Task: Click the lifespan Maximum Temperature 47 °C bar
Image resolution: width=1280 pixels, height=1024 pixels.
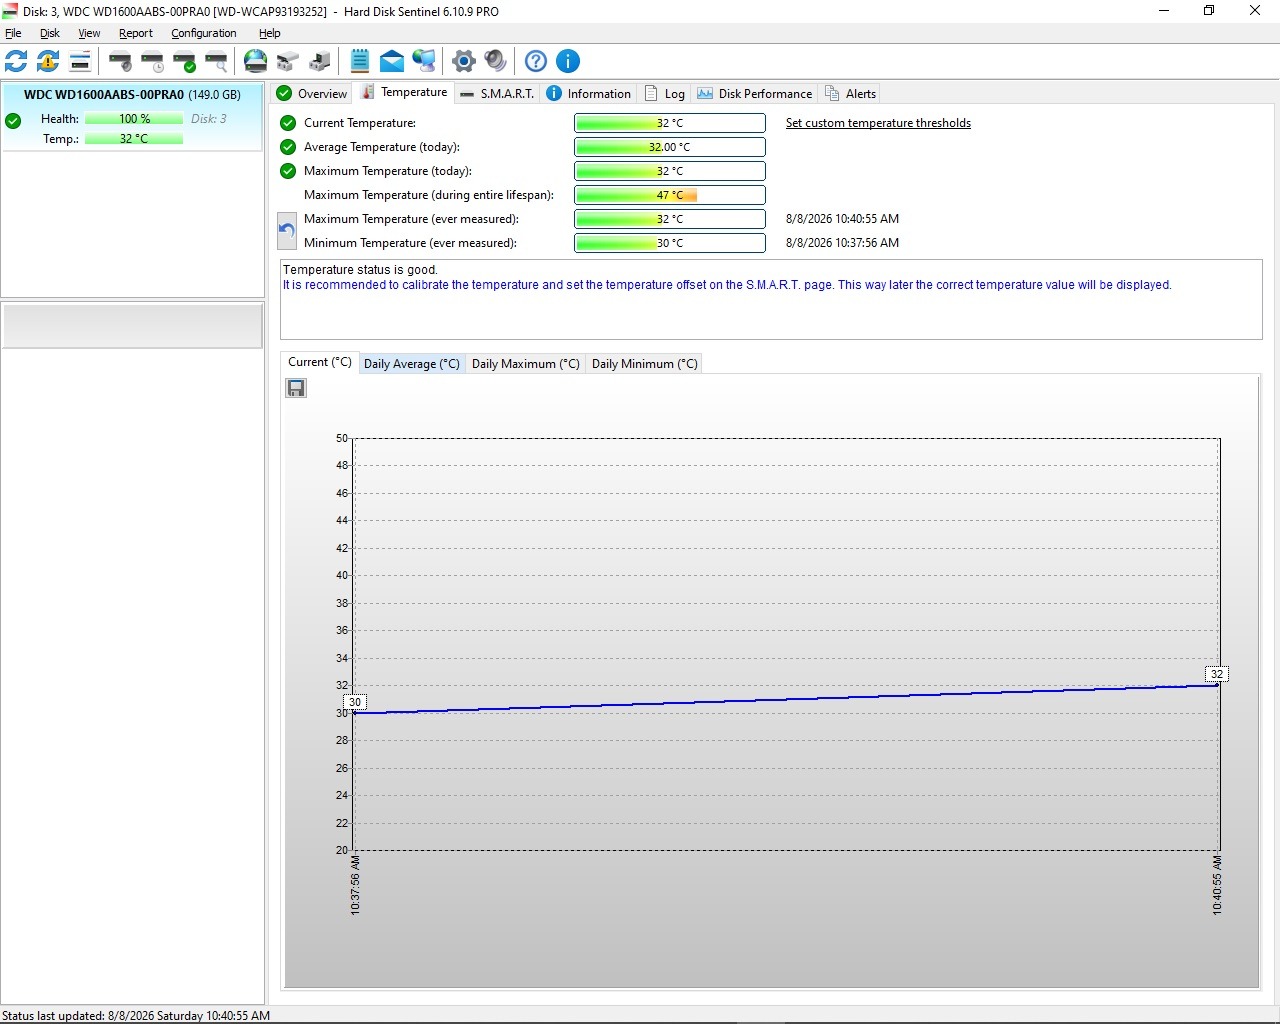Action: pyautogui.click(x=670, y=195)
